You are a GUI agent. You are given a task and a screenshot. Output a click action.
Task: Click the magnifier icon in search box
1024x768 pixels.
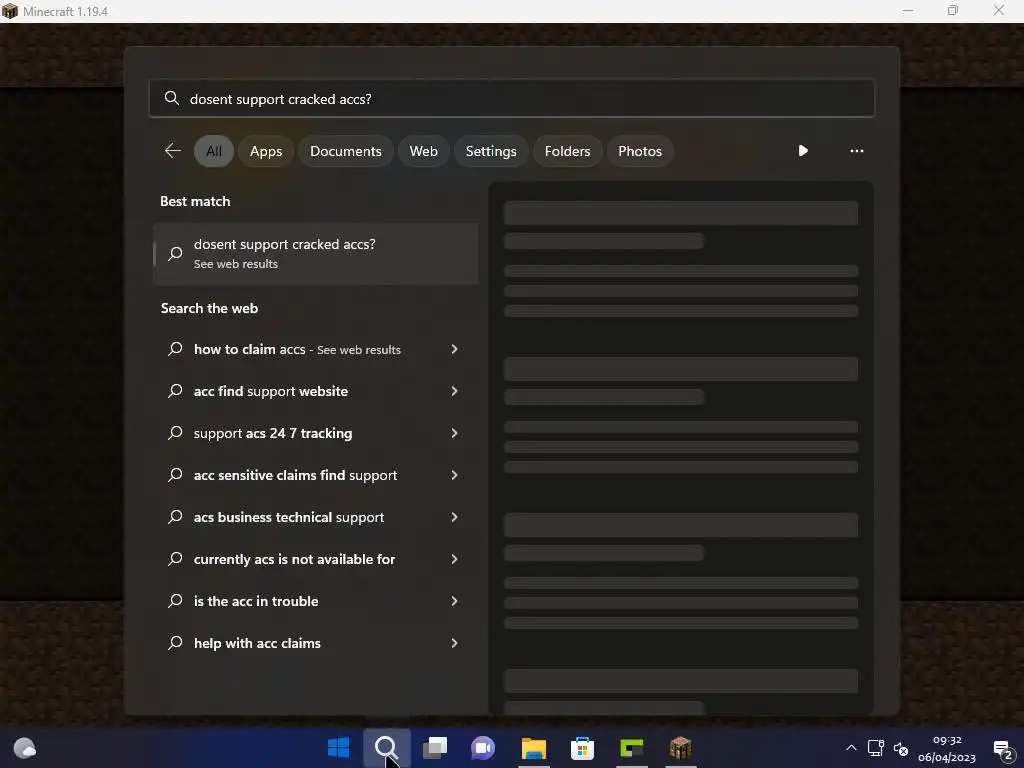[x=172, y=98]
